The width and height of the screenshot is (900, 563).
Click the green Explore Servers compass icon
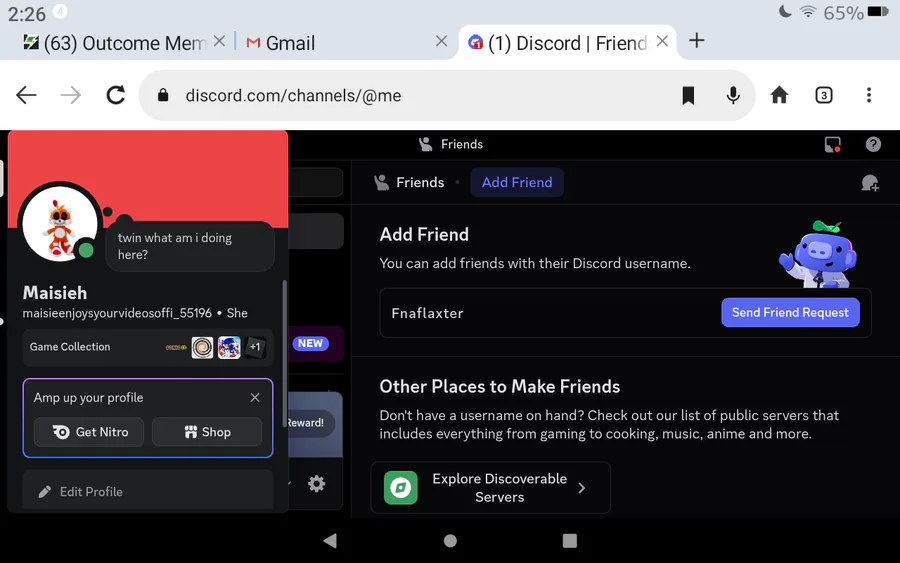pos(400,488)
